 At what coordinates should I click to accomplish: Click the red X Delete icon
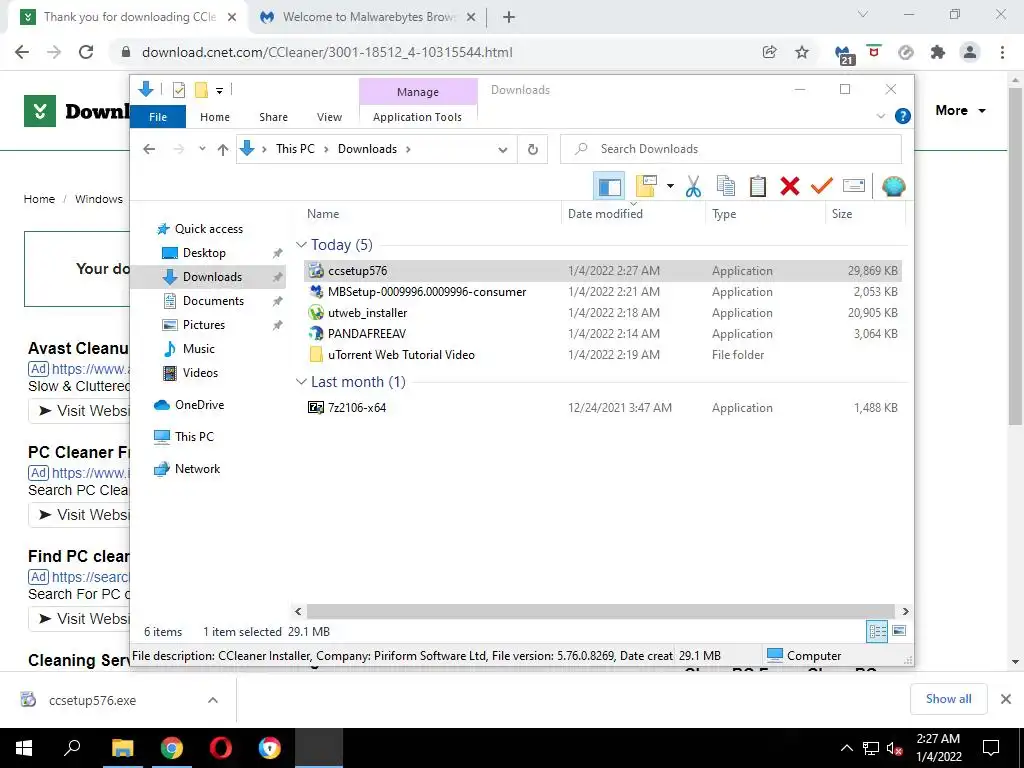tap(790, 187)
